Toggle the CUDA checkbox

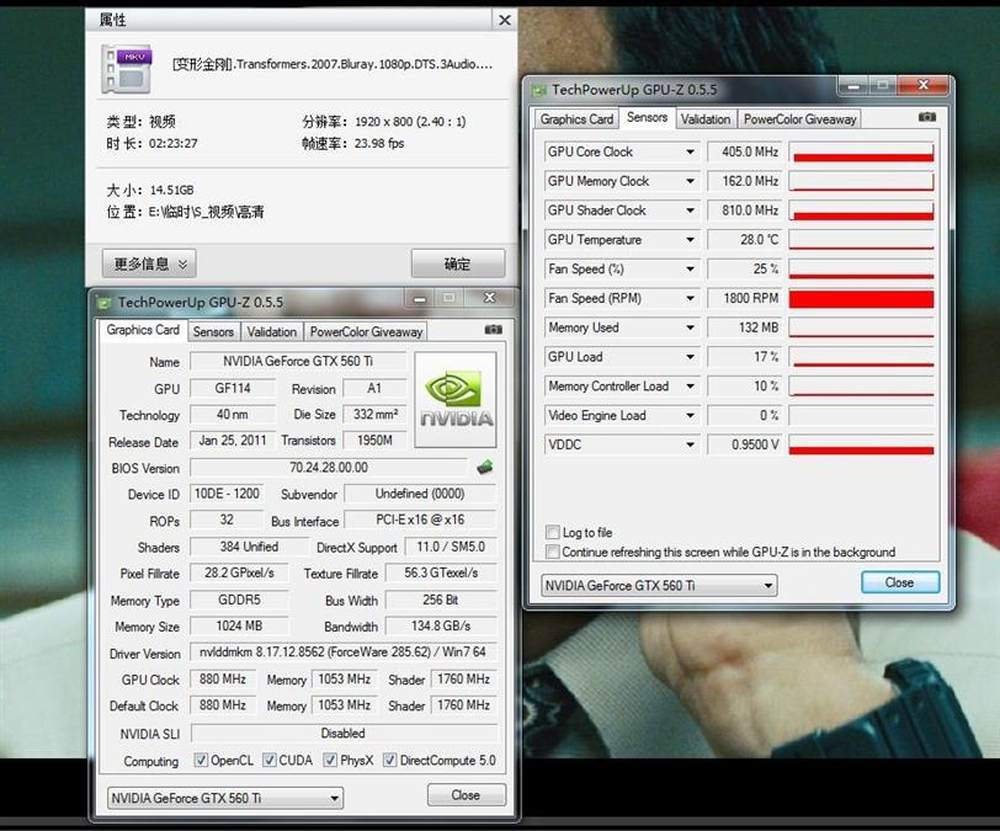(270, 760)
